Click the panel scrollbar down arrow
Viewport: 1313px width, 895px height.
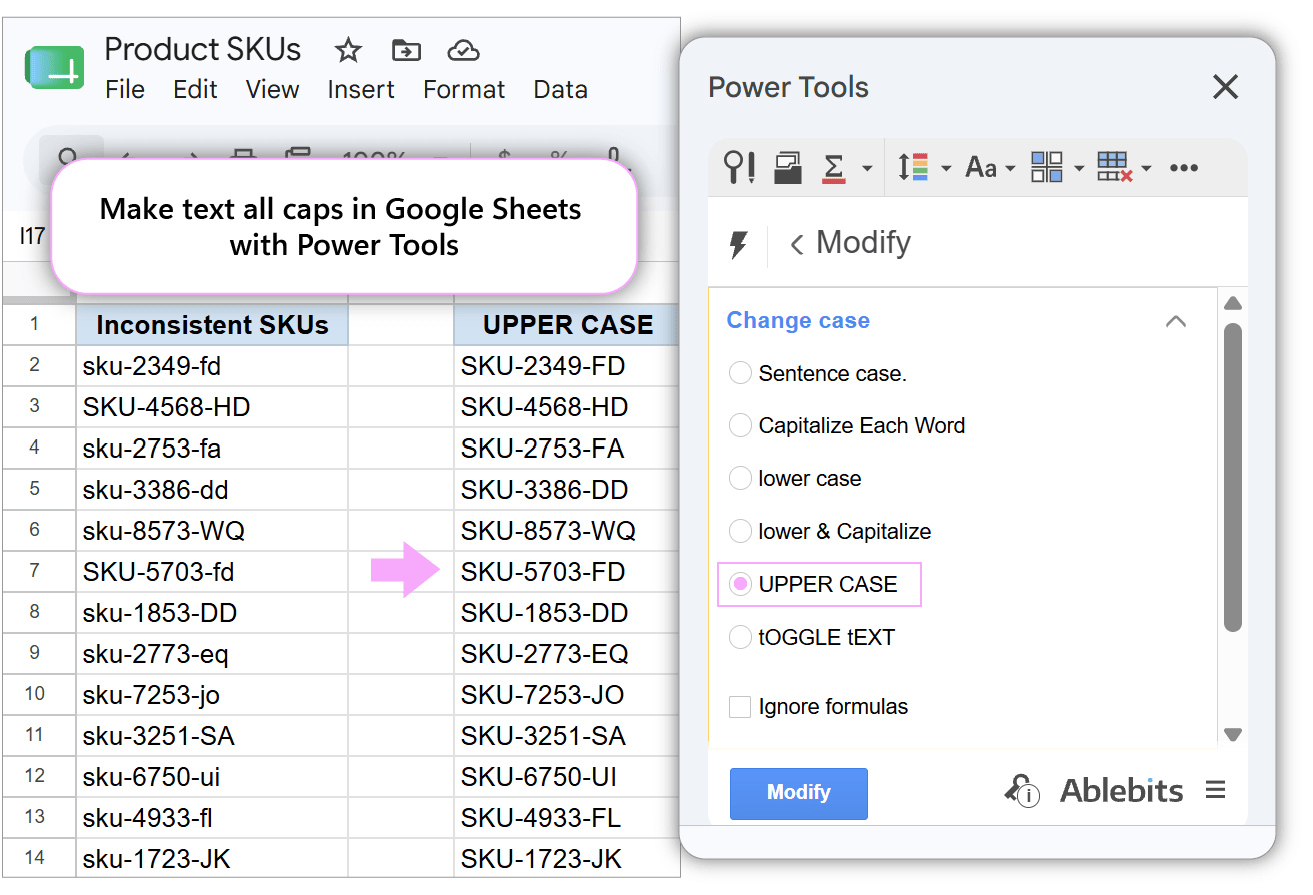click(1233, 735)
